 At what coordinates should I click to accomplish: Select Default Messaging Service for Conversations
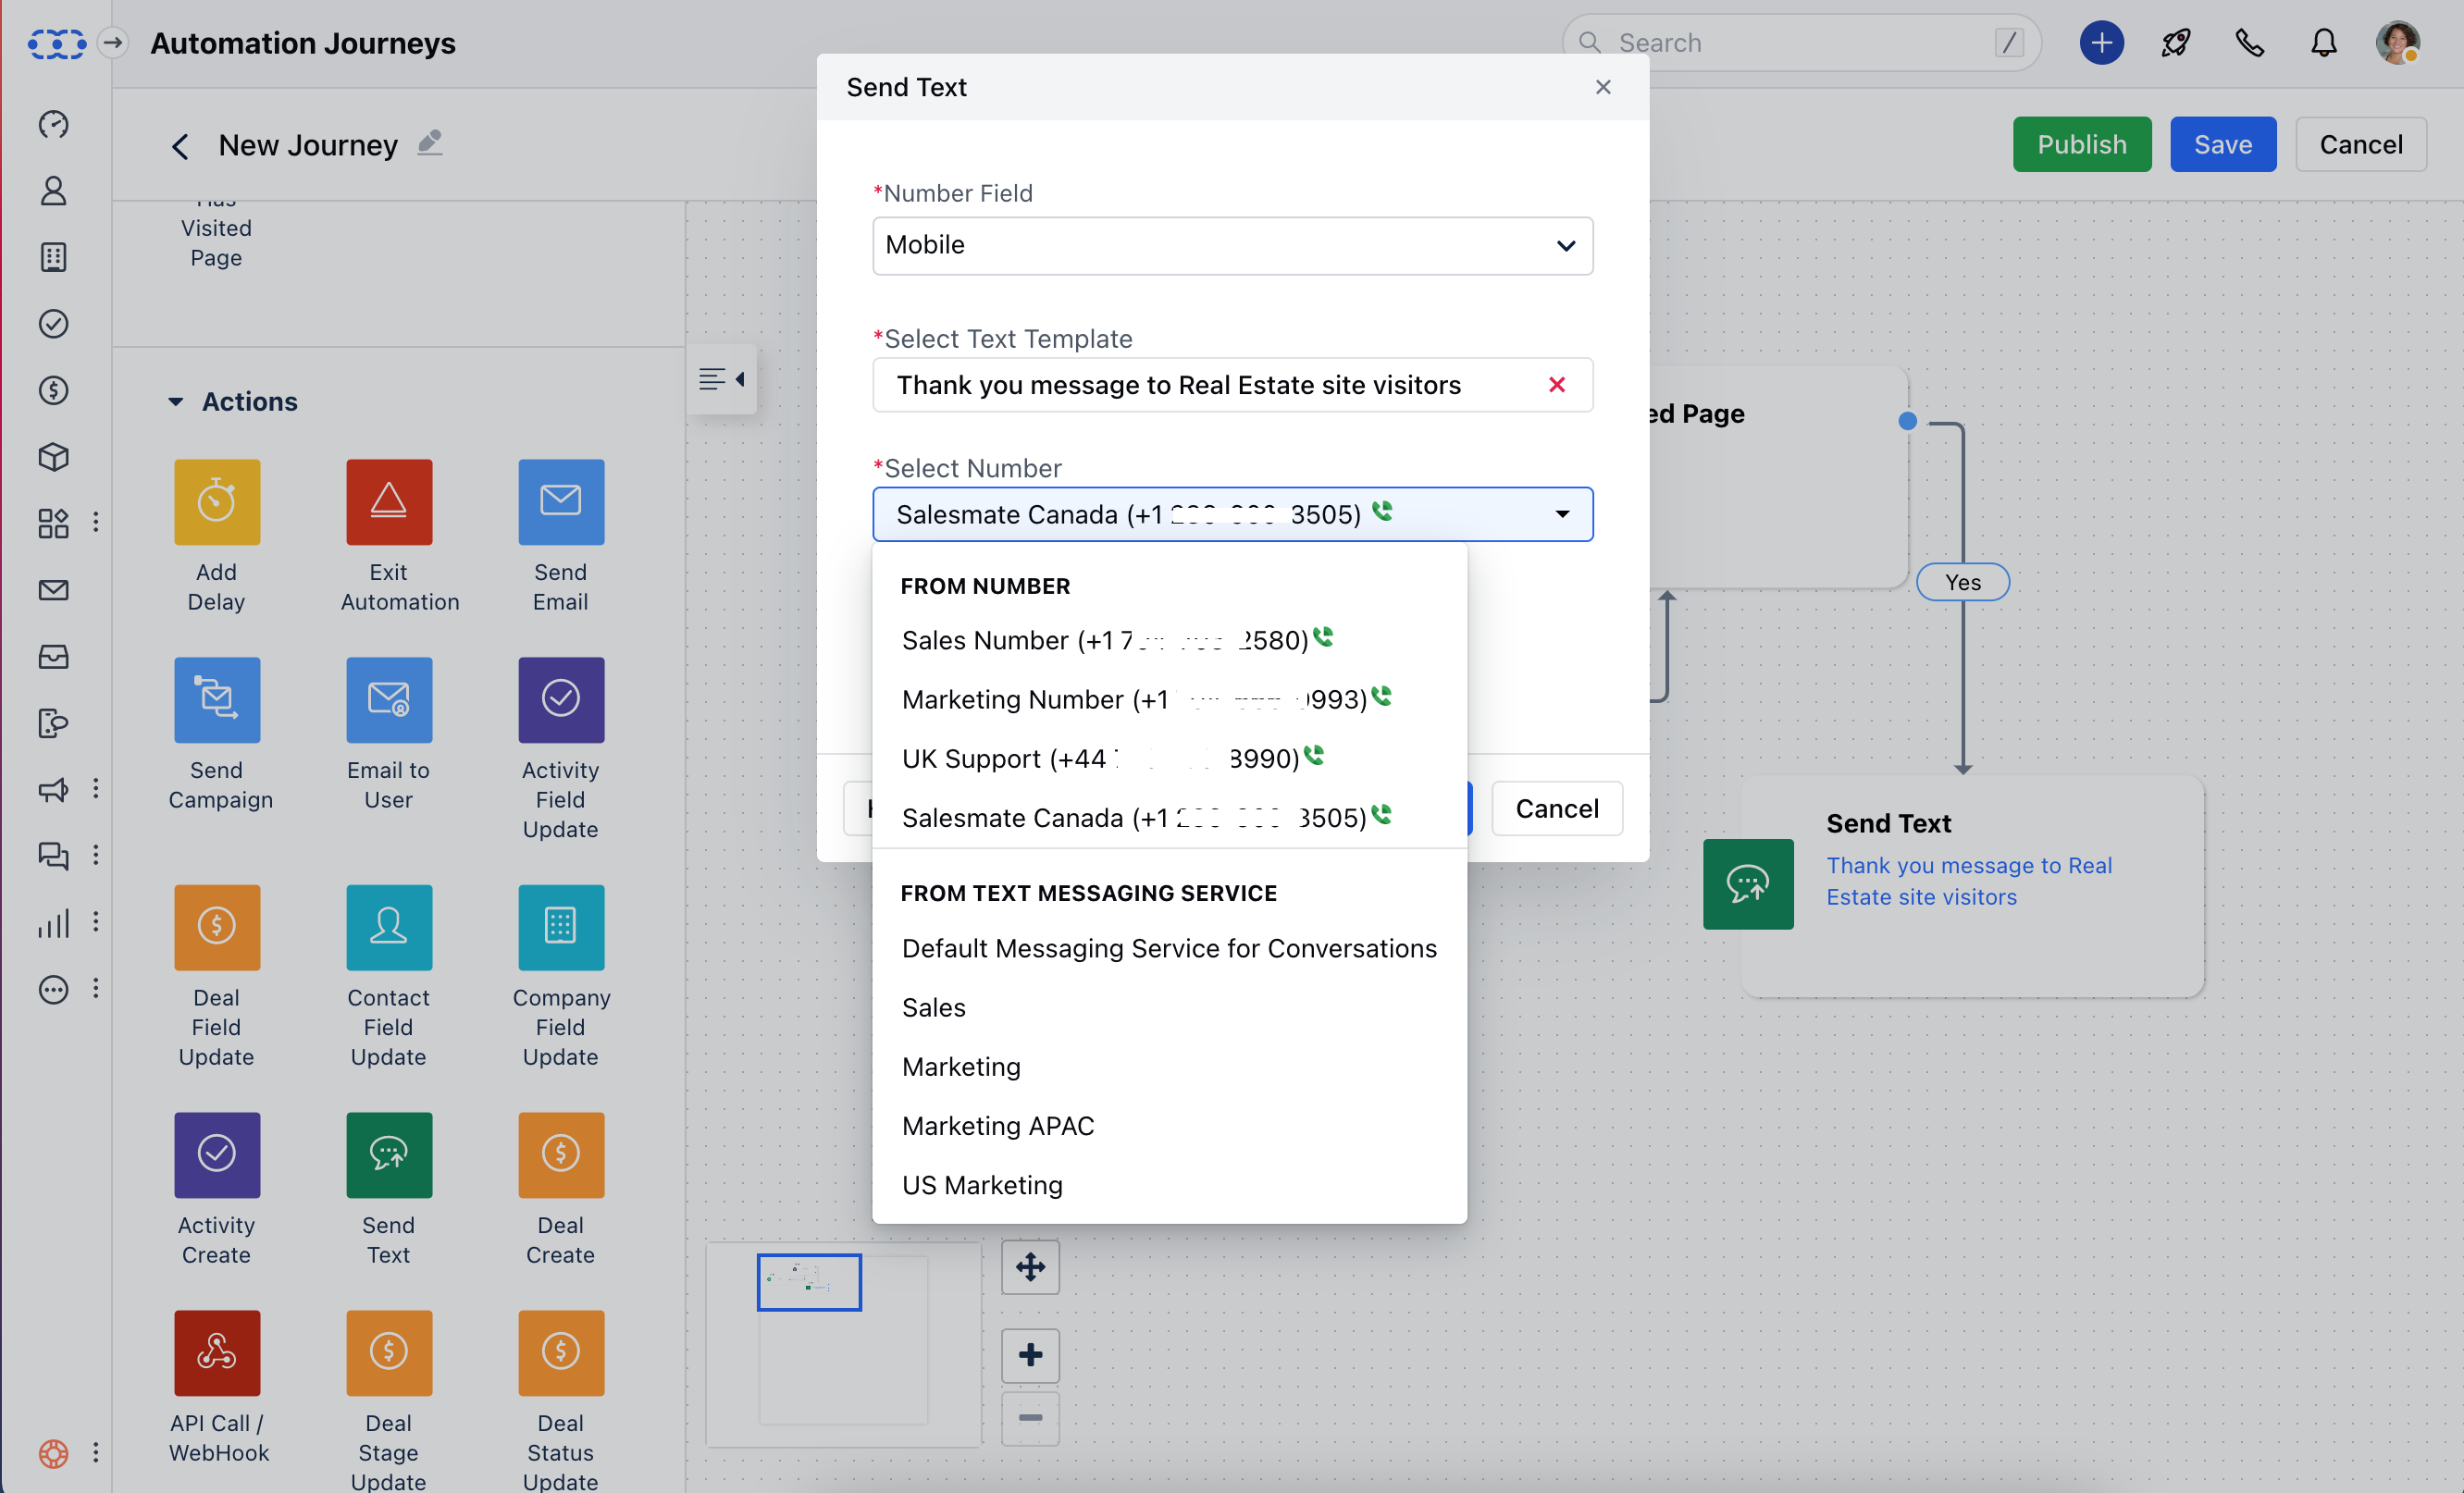[1169, 948]
